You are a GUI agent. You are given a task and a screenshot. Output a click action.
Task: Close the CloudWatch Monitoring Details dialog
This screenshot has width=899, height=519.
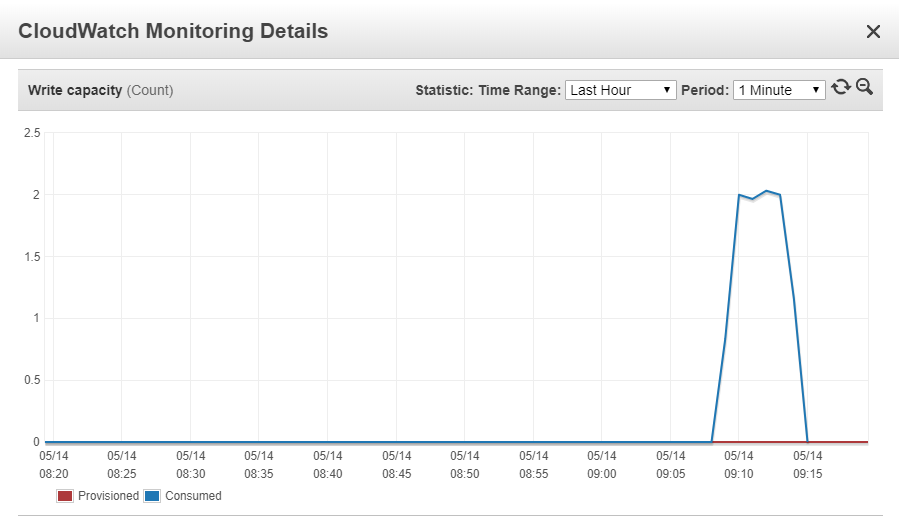click(873, 32)
